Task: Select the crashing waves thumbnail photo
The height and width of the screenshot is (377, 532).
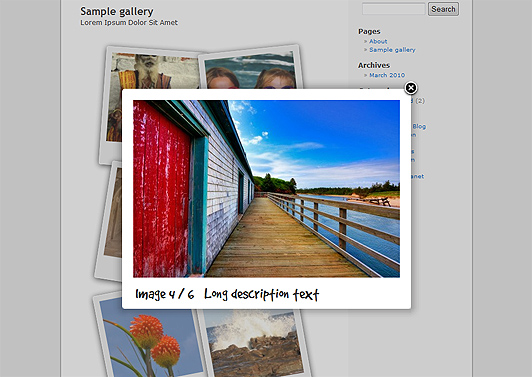Action: pyautogui.click(x=255, y=343)
